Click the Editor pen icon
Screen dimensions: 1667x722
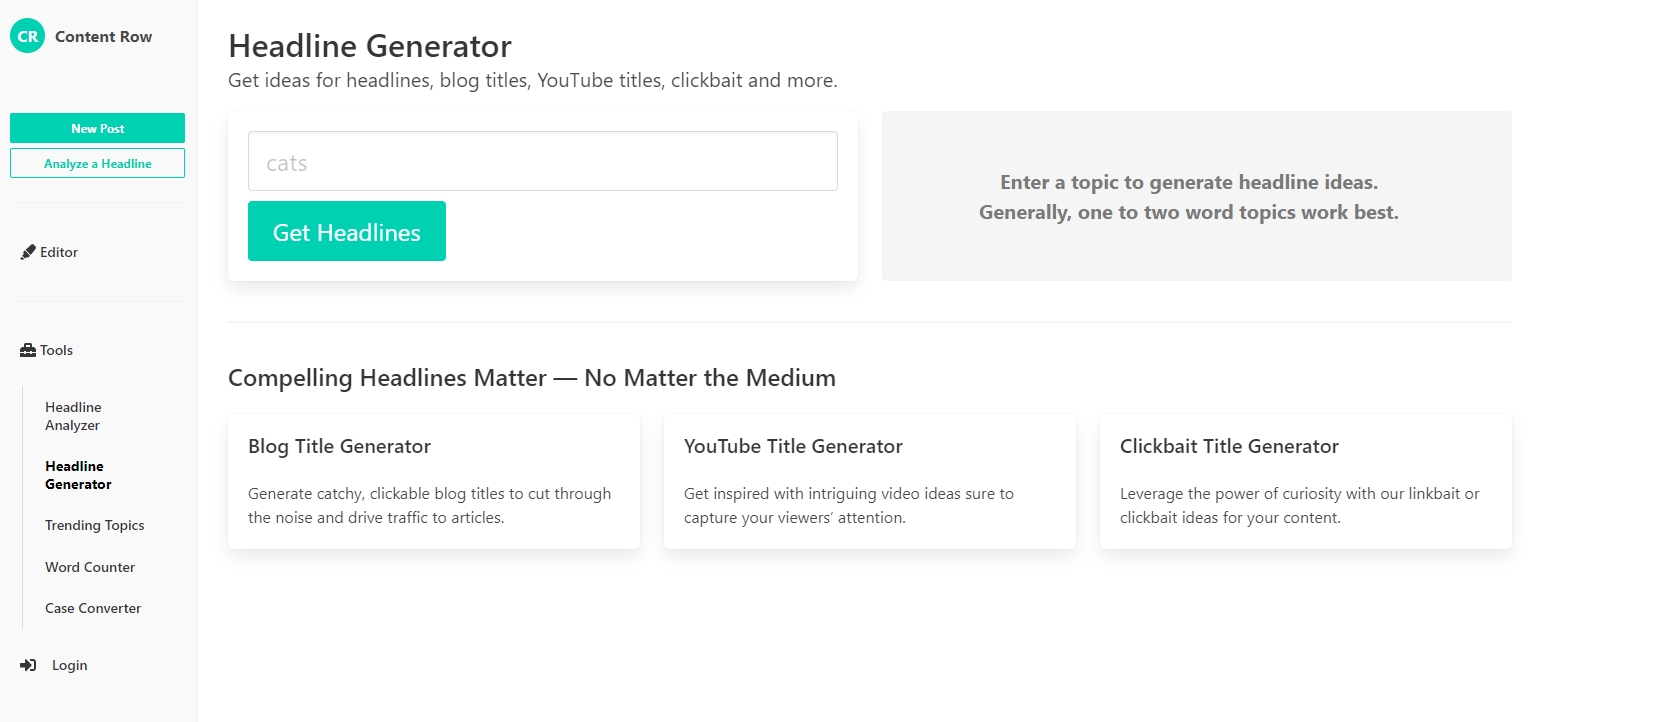coord(28,252)
